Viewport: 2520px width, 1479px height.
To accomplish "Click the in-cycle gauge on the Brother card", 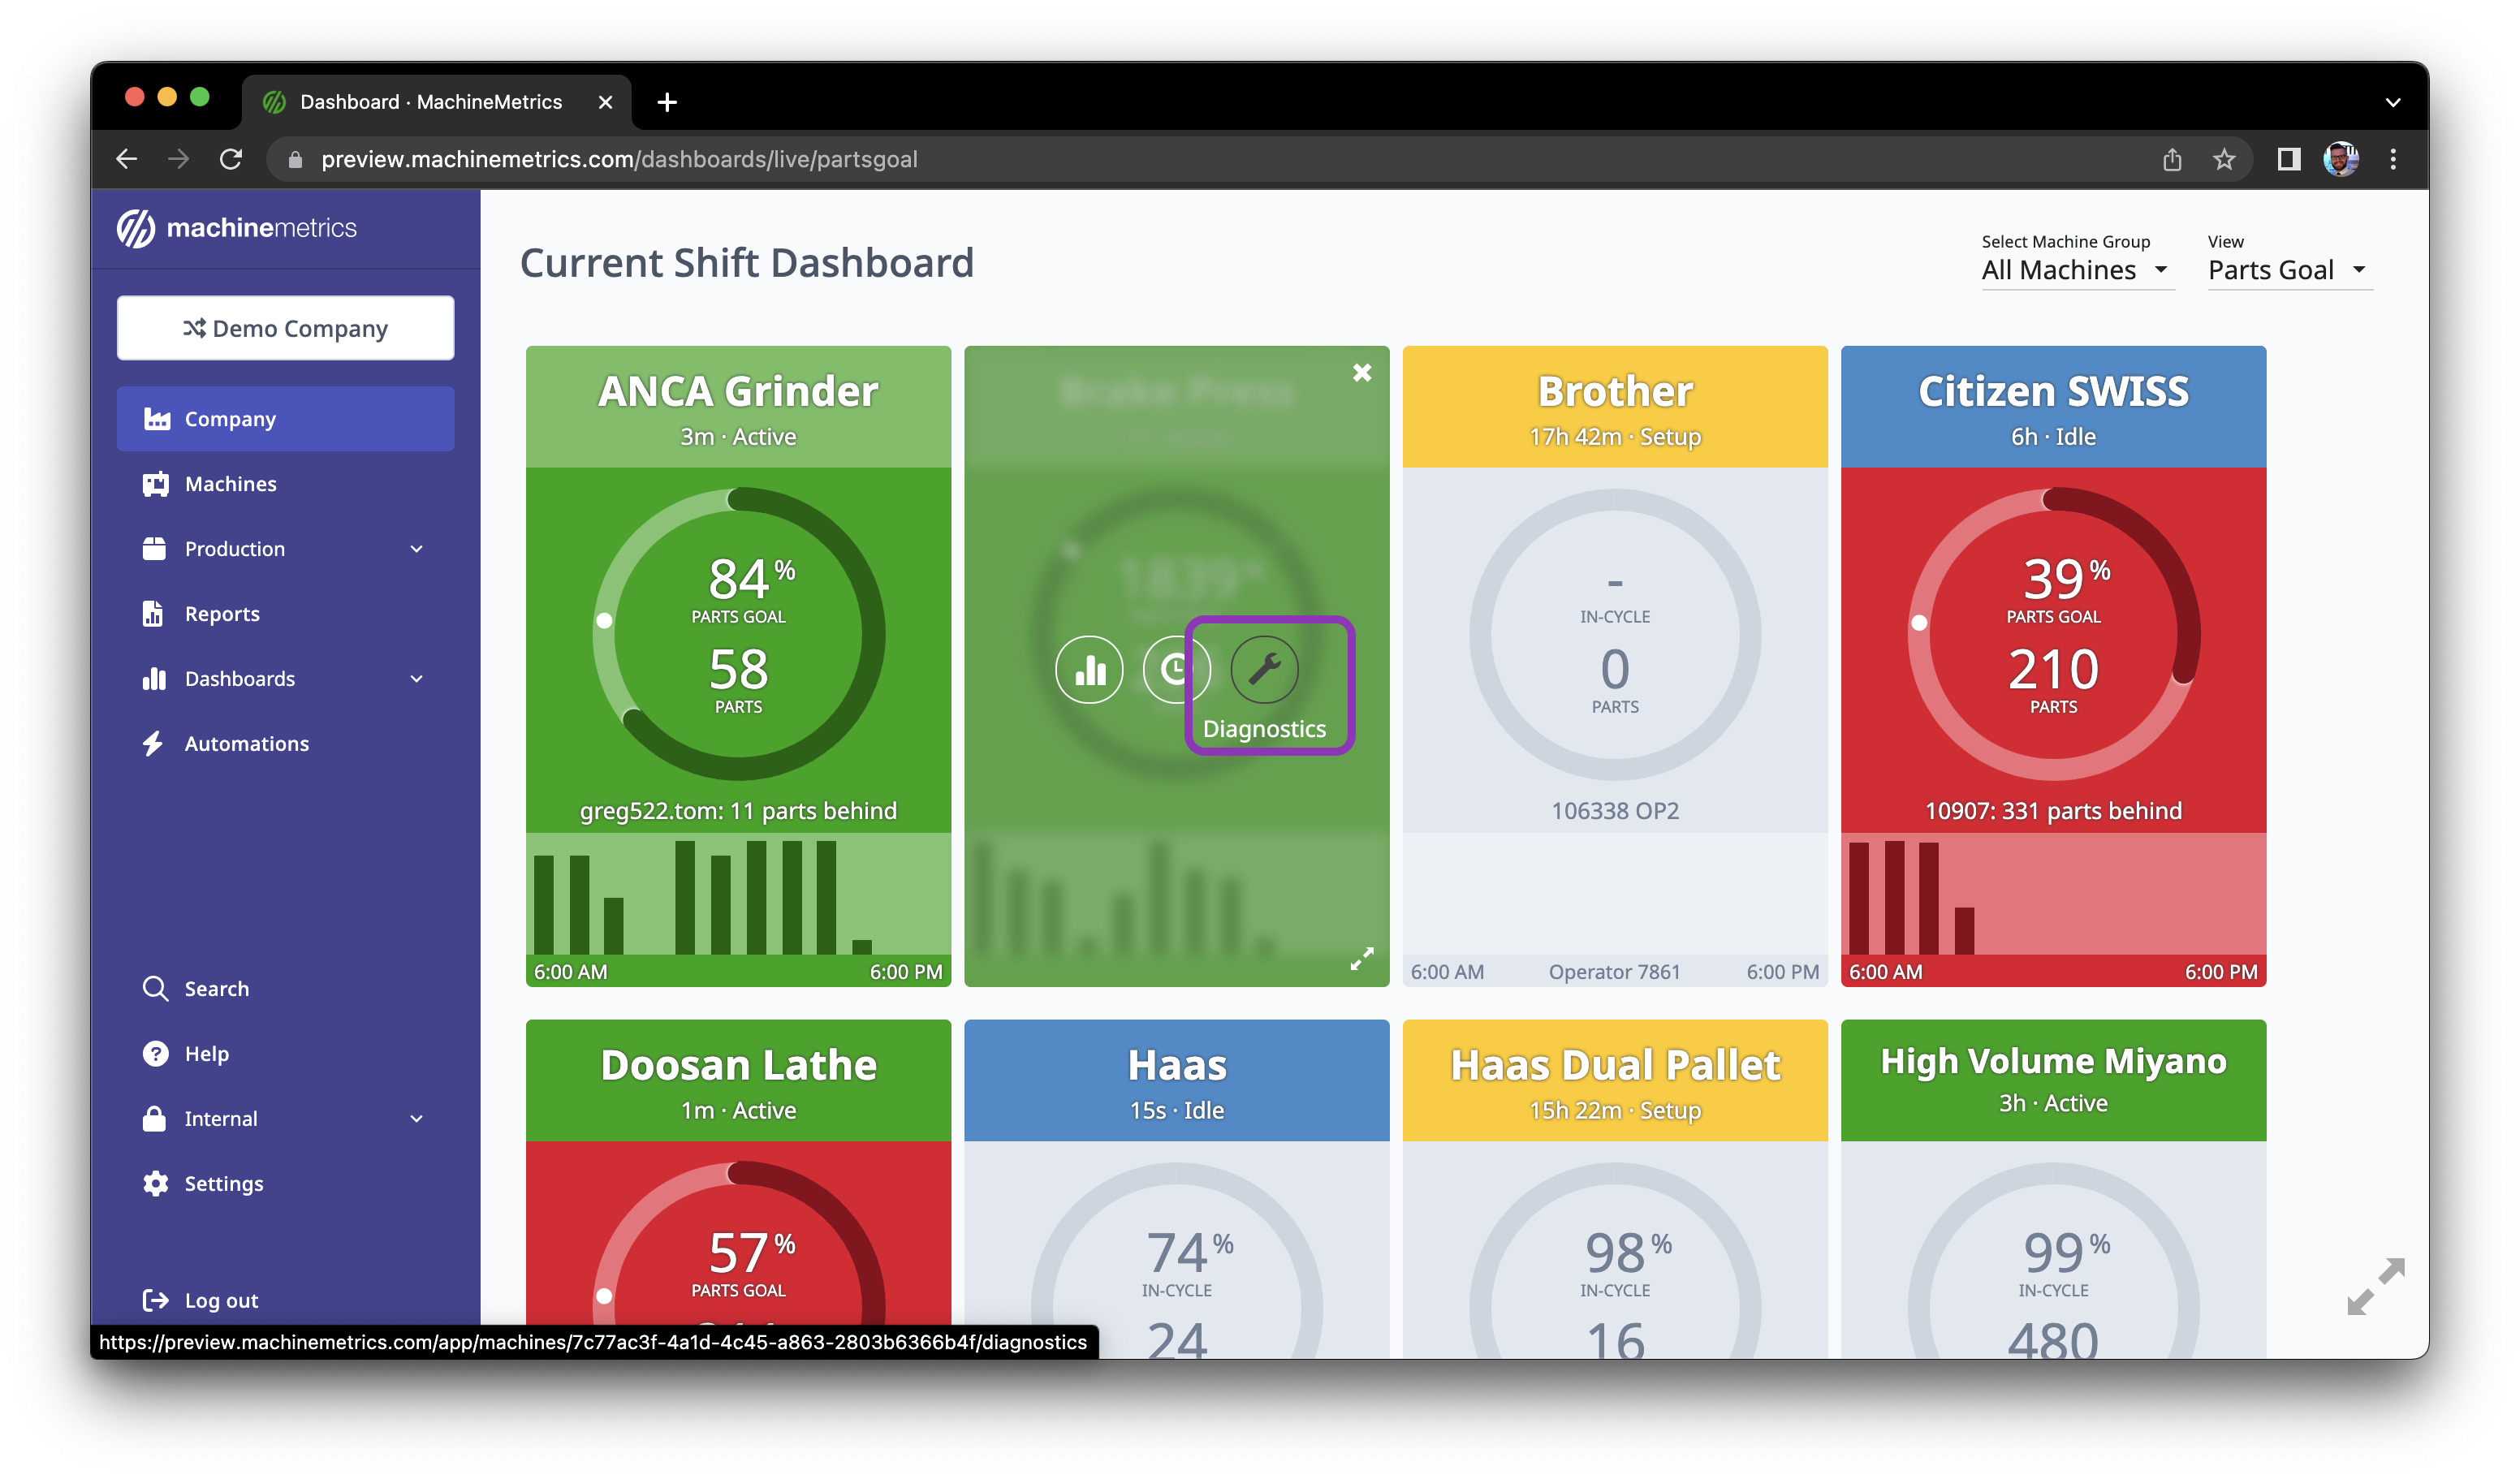I will 1615,634.
